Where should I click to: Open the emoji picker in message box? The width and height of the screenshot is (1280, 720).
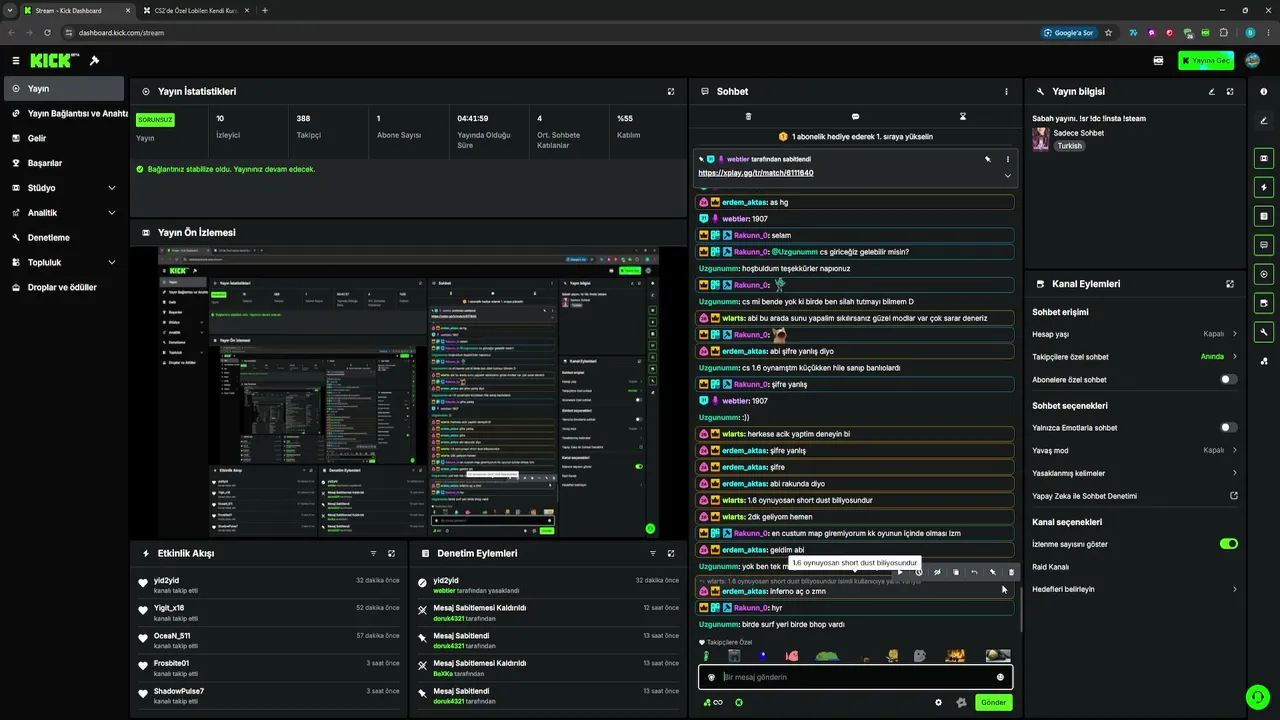pos(1000,677)
